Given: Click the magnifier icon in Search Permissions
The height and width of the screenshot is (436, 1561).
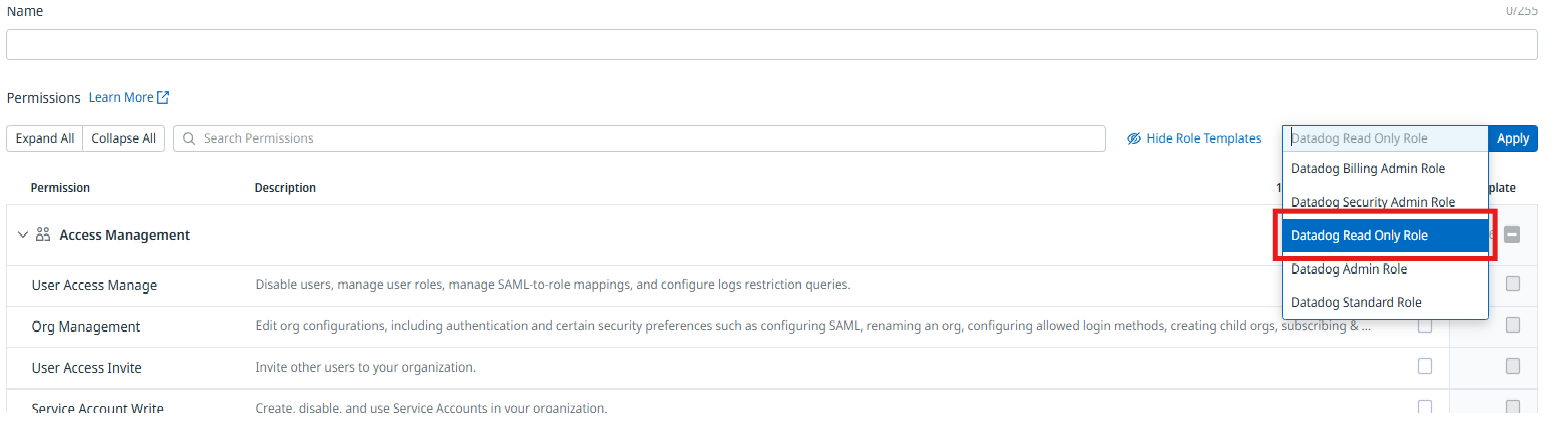Looking at the screenshot, I should [x=189, y=139].
